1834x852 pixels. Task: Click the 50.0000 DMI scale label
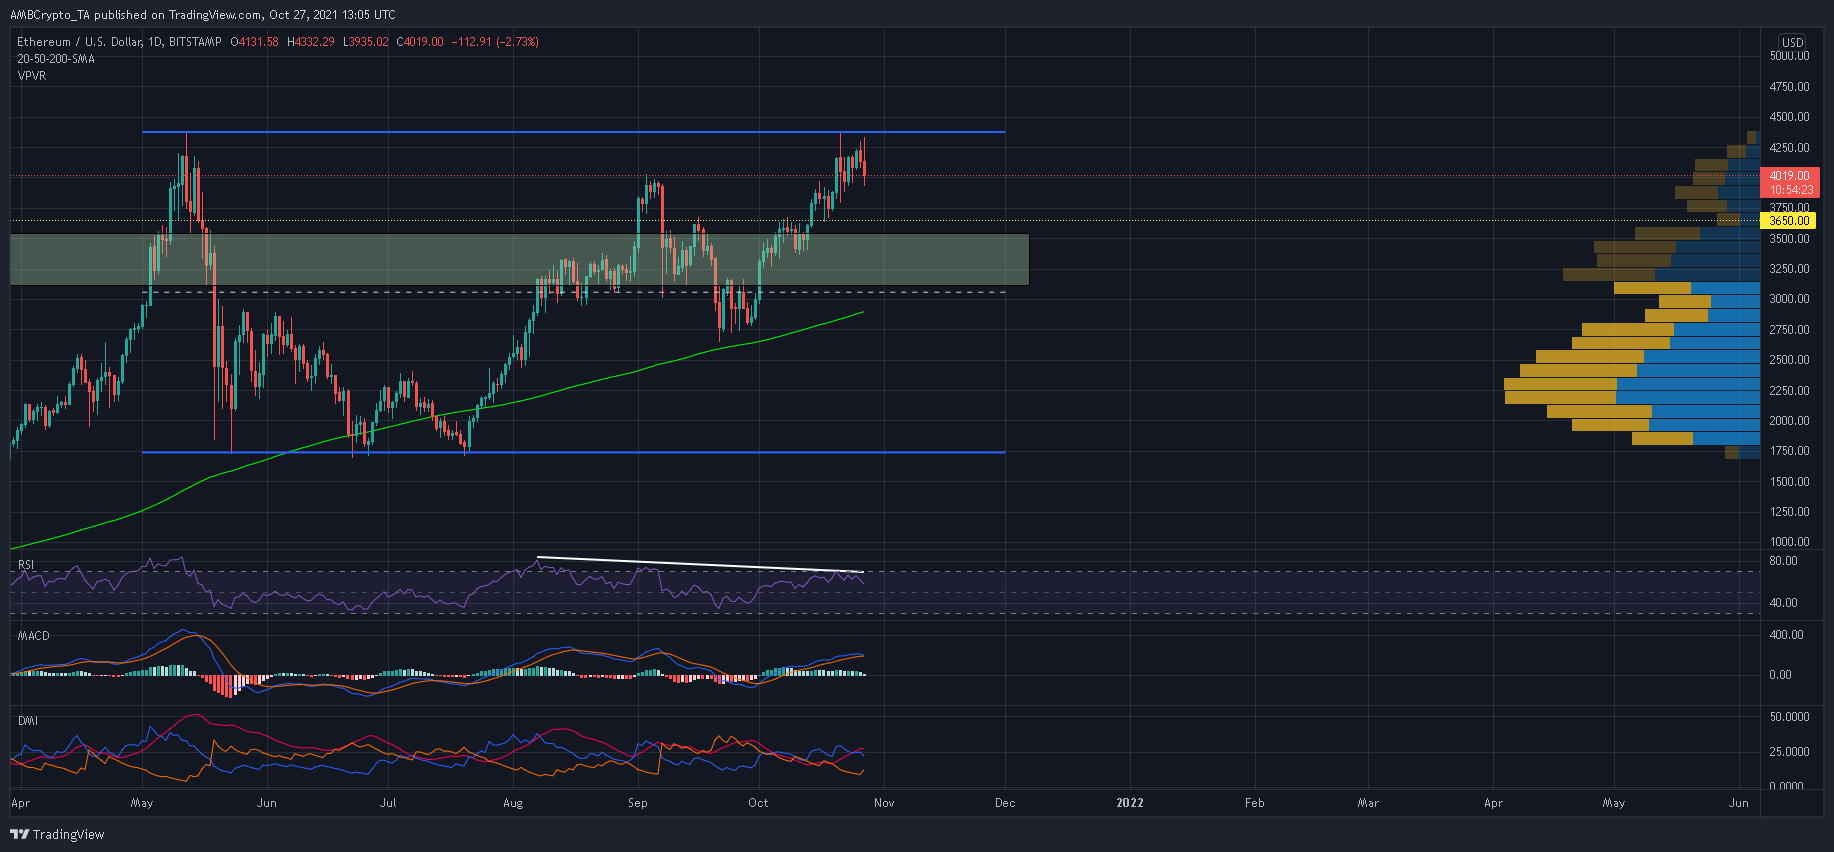coord(1789,717)
